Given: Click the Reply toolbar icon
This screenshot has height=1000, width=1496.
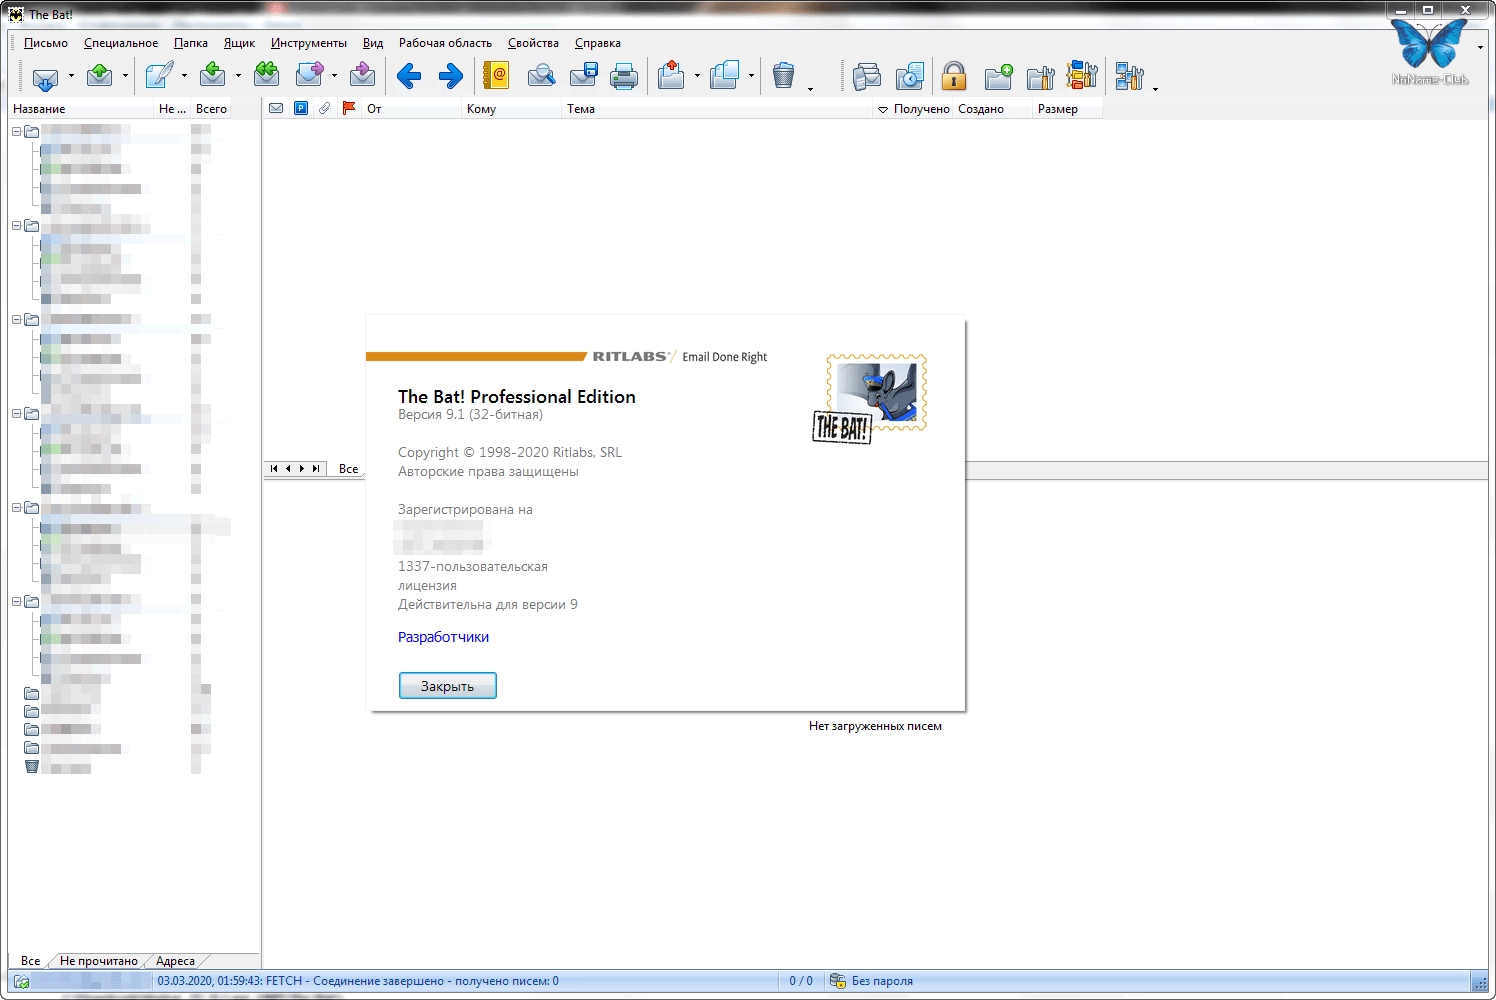Looking at the screenshot, I should tap(213, 75).
